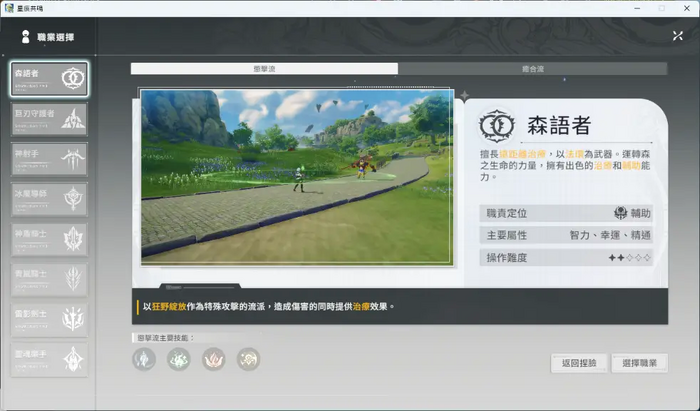Select the 冰魔導師 class entry
The height and width of the screenshot is (411, 700).
coord(49,198)
